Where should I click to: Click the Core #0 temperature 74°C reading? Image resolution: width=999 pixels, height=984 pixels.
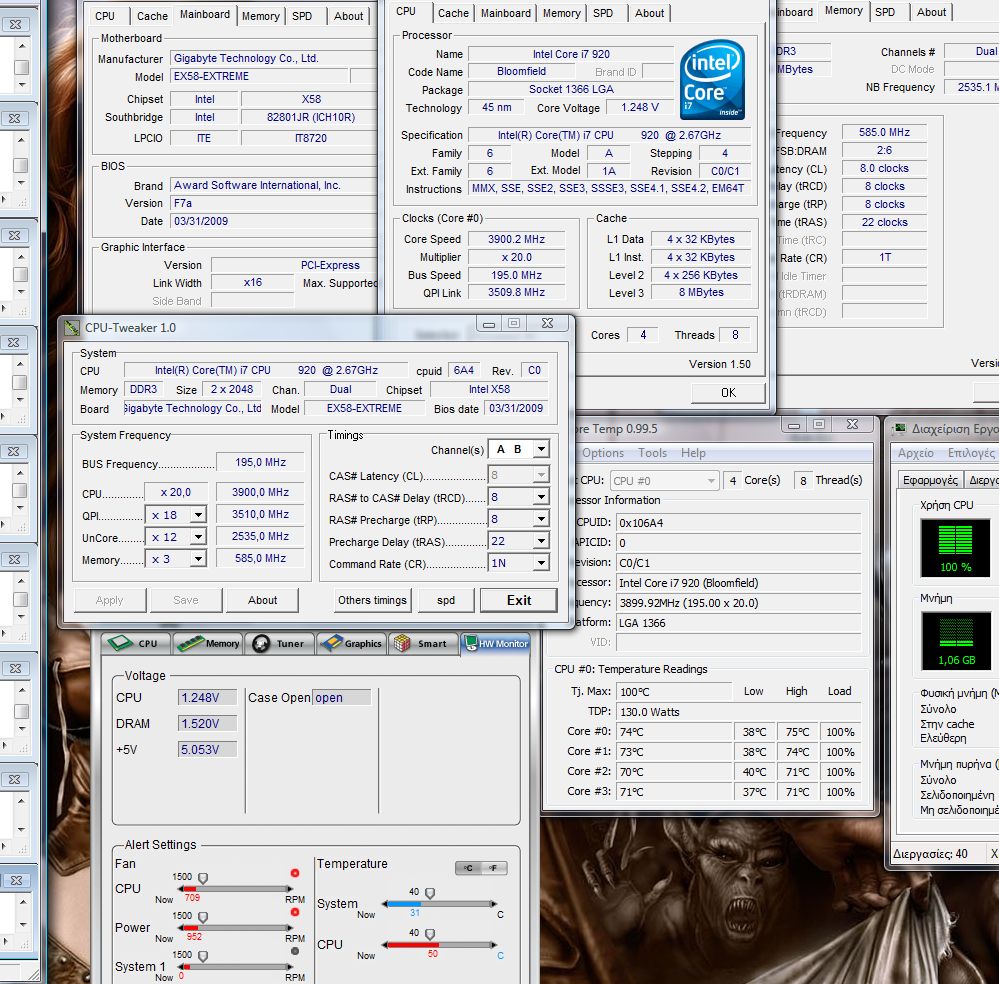674,732
